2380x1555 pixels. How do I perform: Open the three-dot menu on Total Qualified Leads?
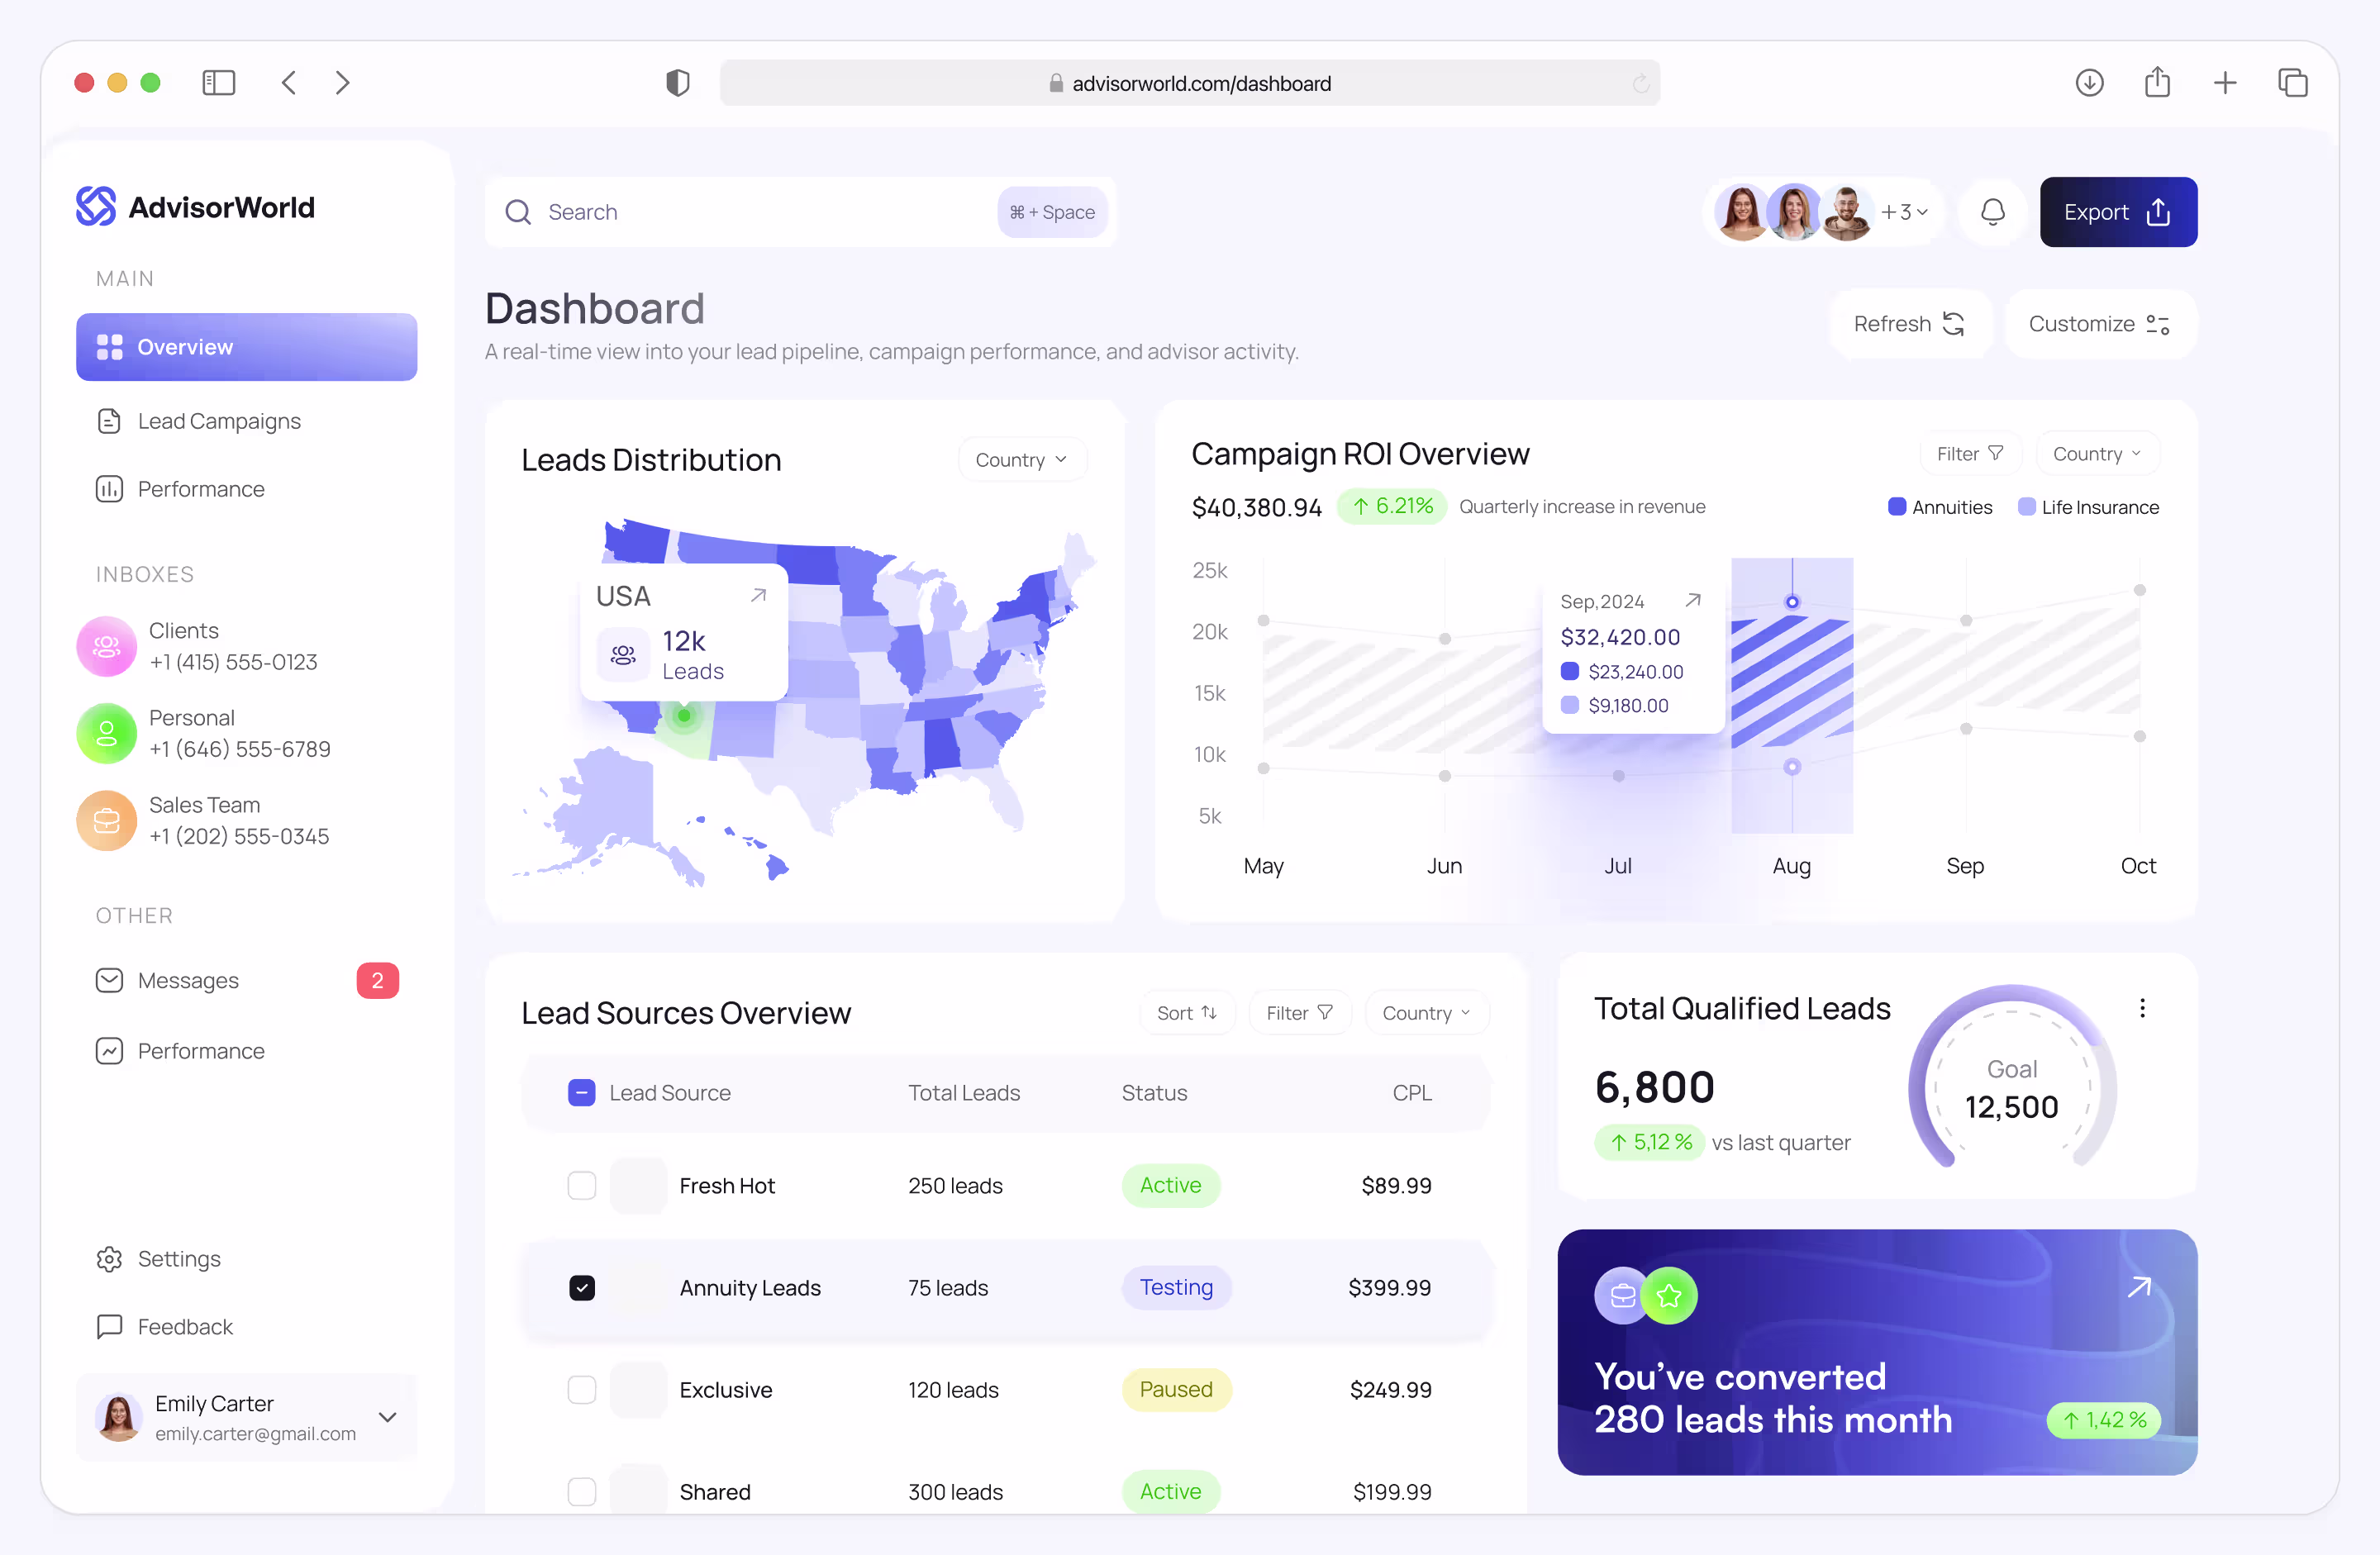pos(2143,1009)
